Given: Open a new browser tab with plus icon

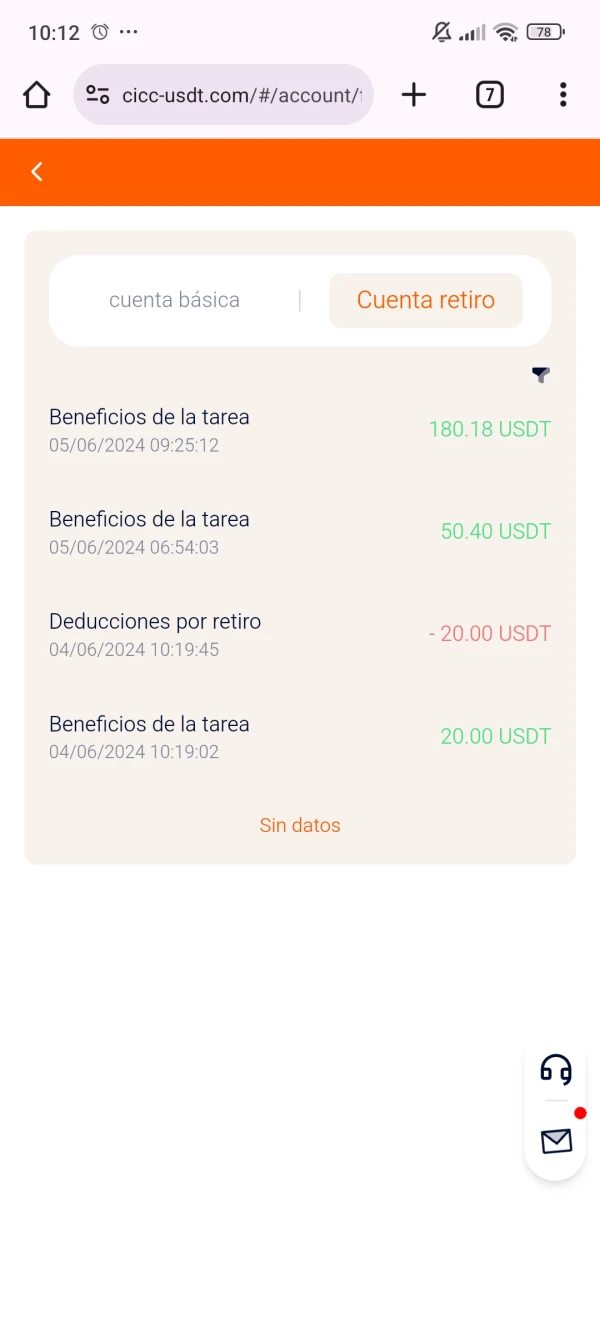Looking at the screenshot, I should point(413,95).
